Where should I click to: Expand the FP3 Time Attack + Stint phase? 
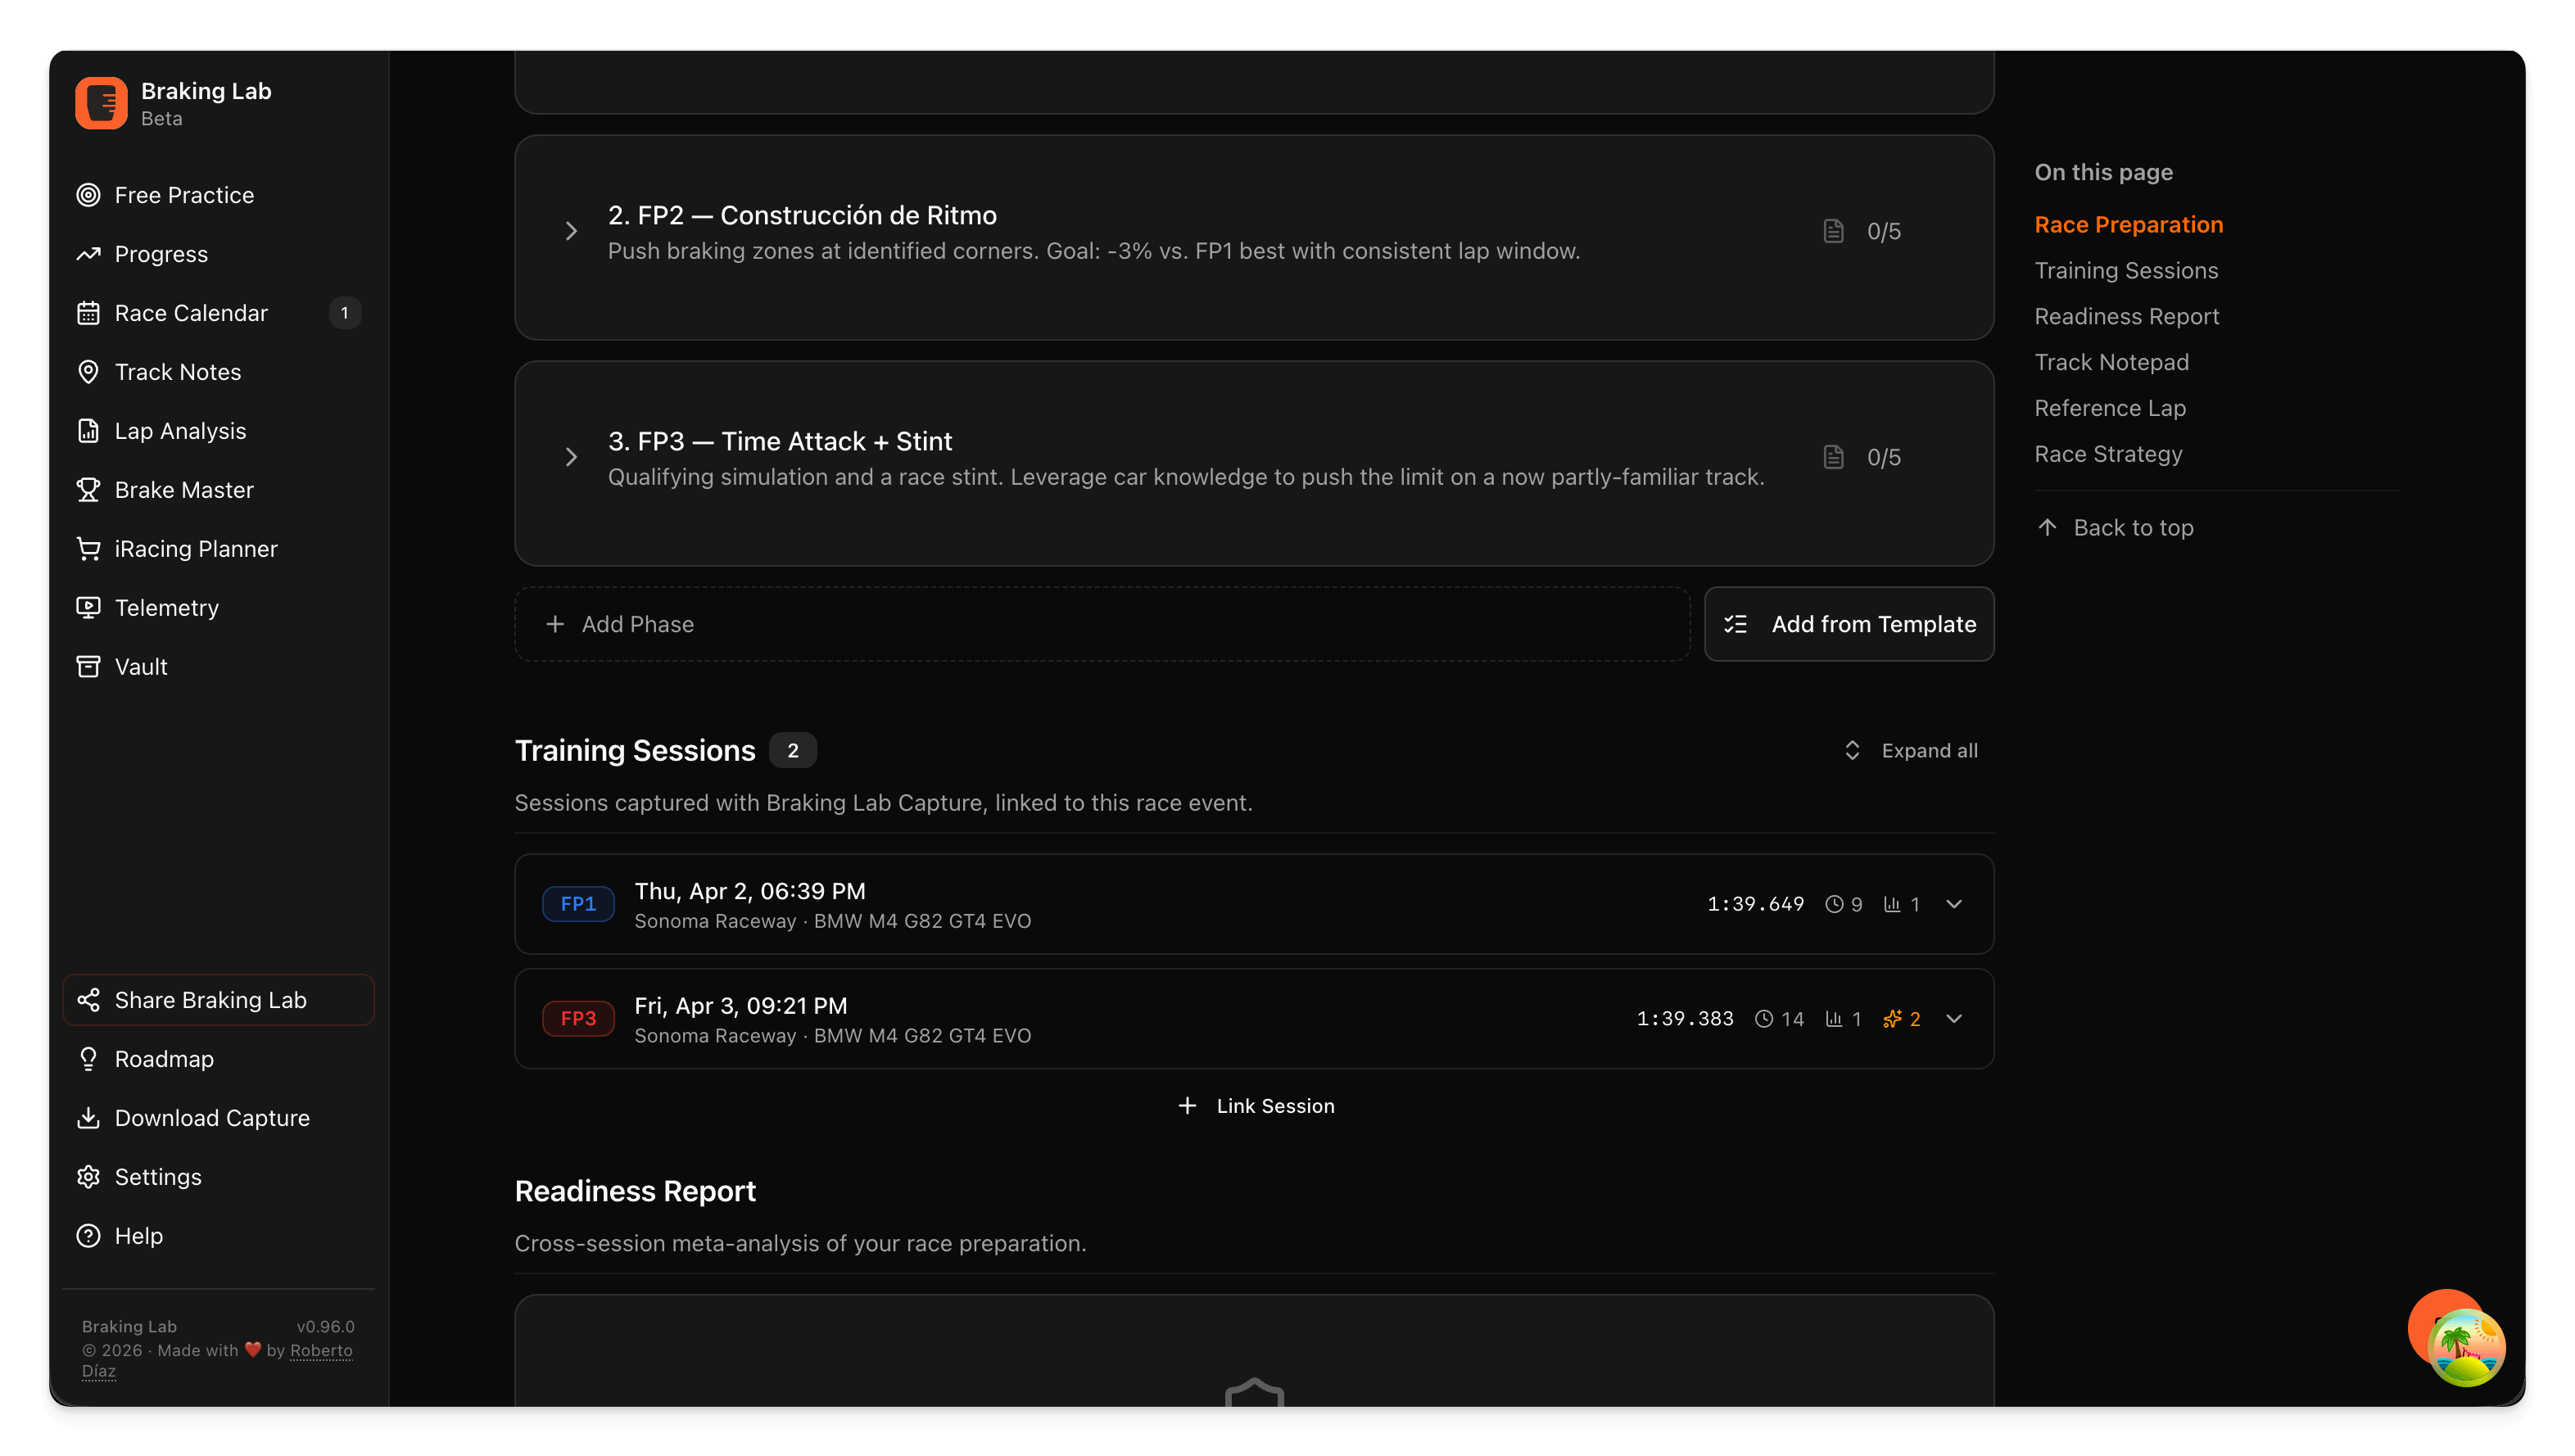[571, 458]
